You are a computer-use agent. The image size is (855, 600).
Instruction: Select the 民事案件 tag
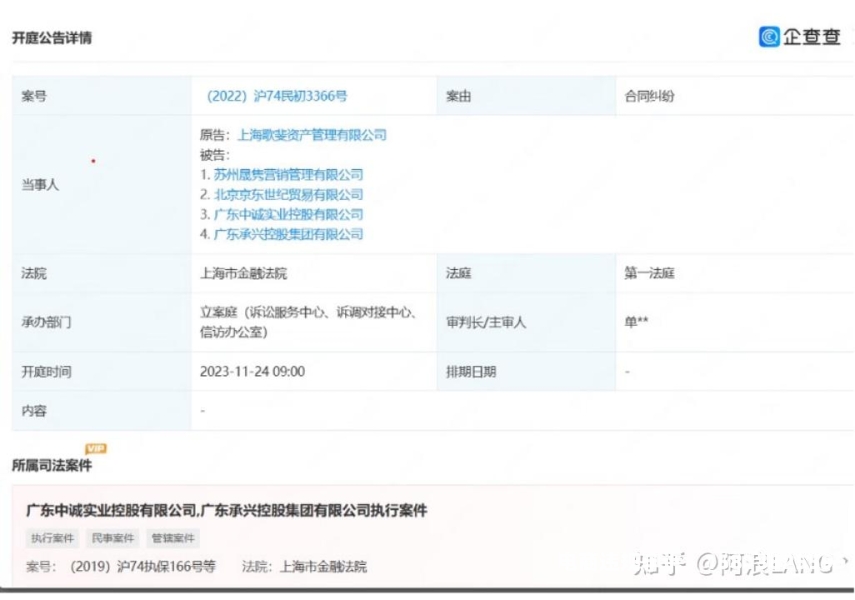click(113, 538)
